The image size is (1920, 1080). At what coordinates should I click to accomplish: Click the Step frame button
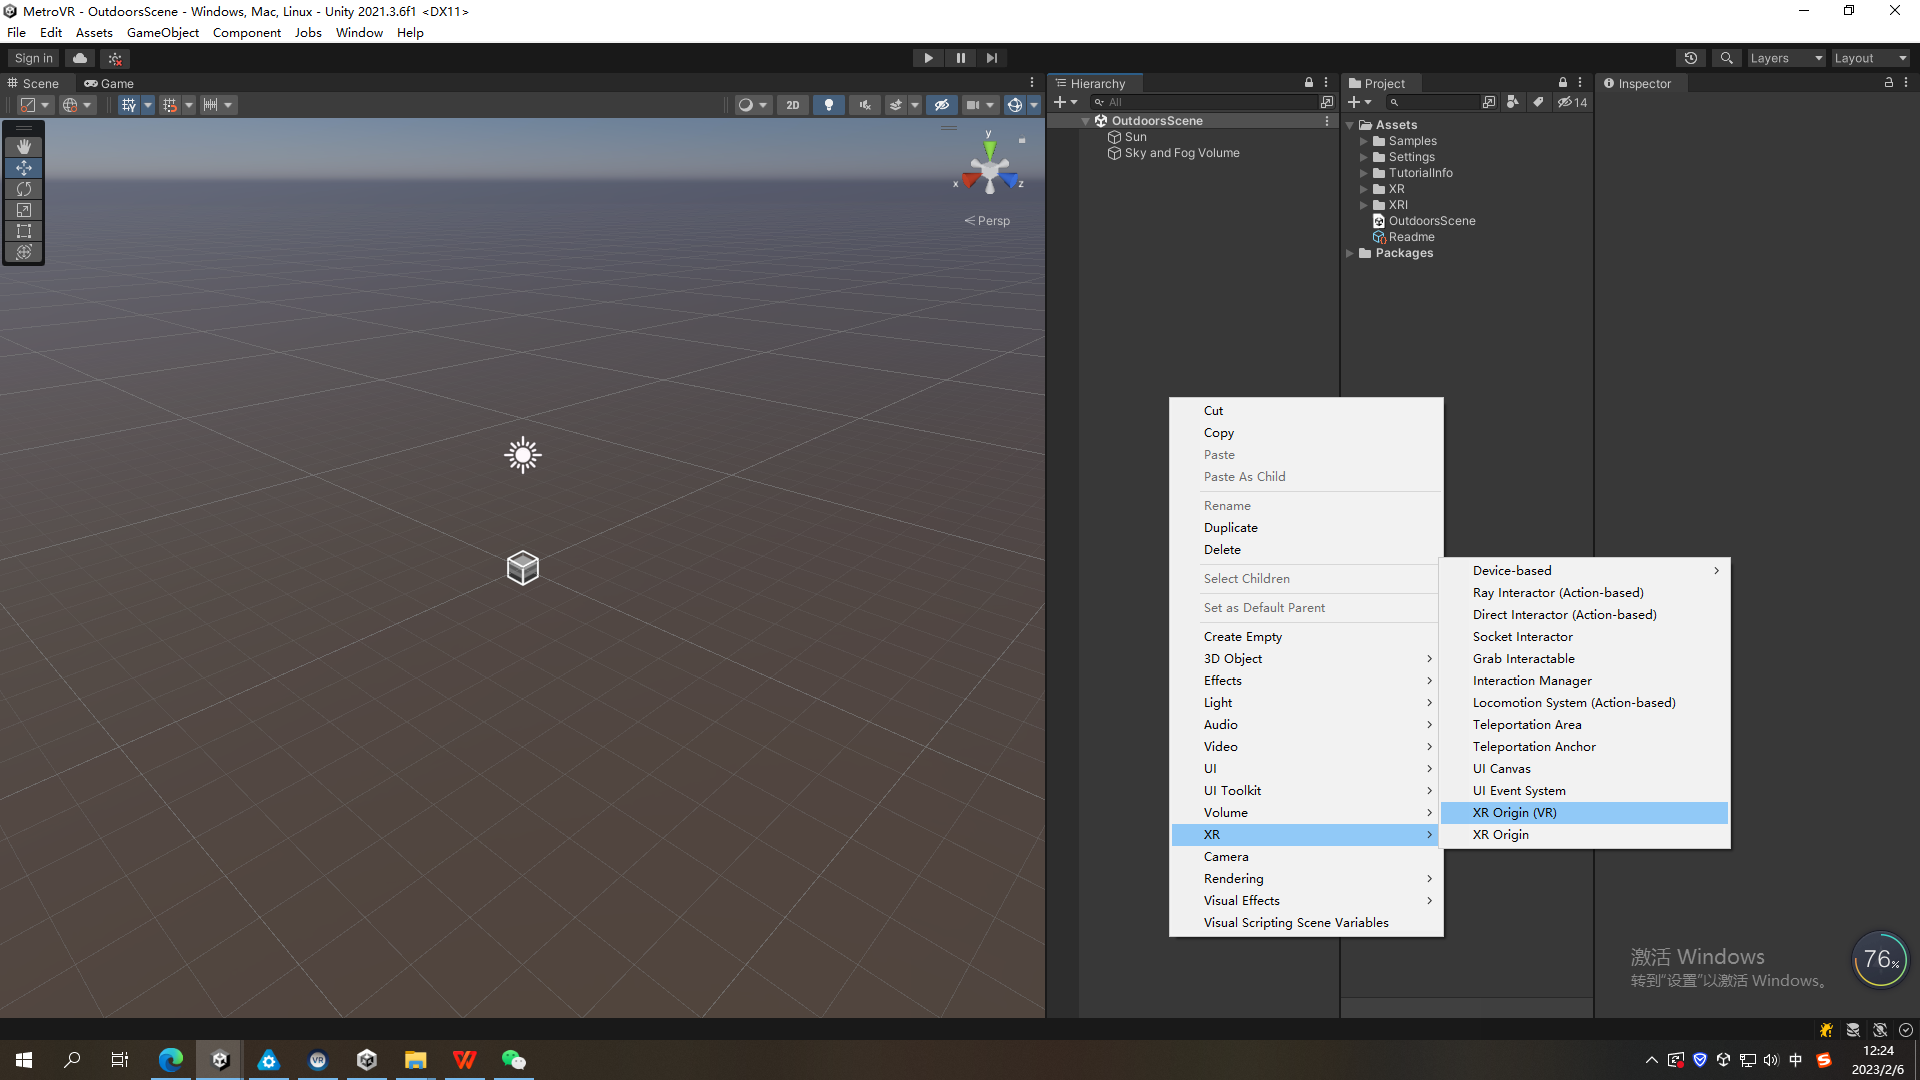pos(991,58)
